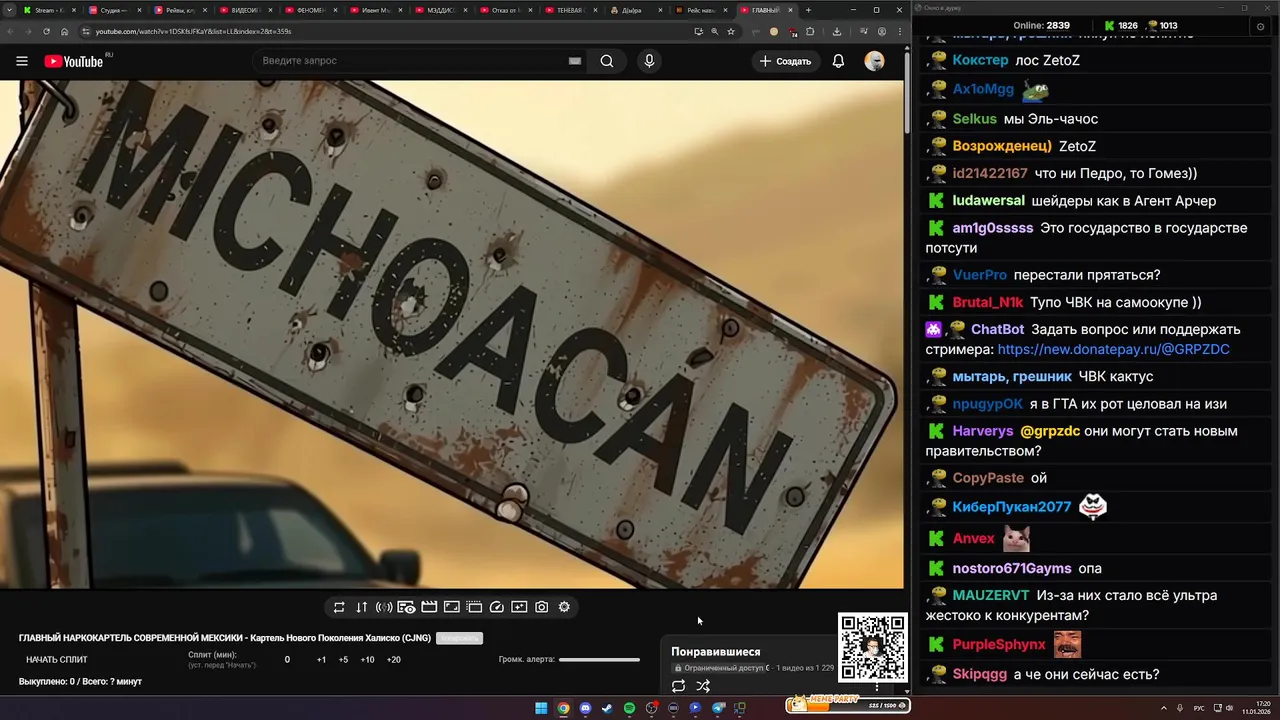This screenshot has width=1280, height=720.
Task: Open the browser extensions puzzle icon
Action: [x=810, y=31]
